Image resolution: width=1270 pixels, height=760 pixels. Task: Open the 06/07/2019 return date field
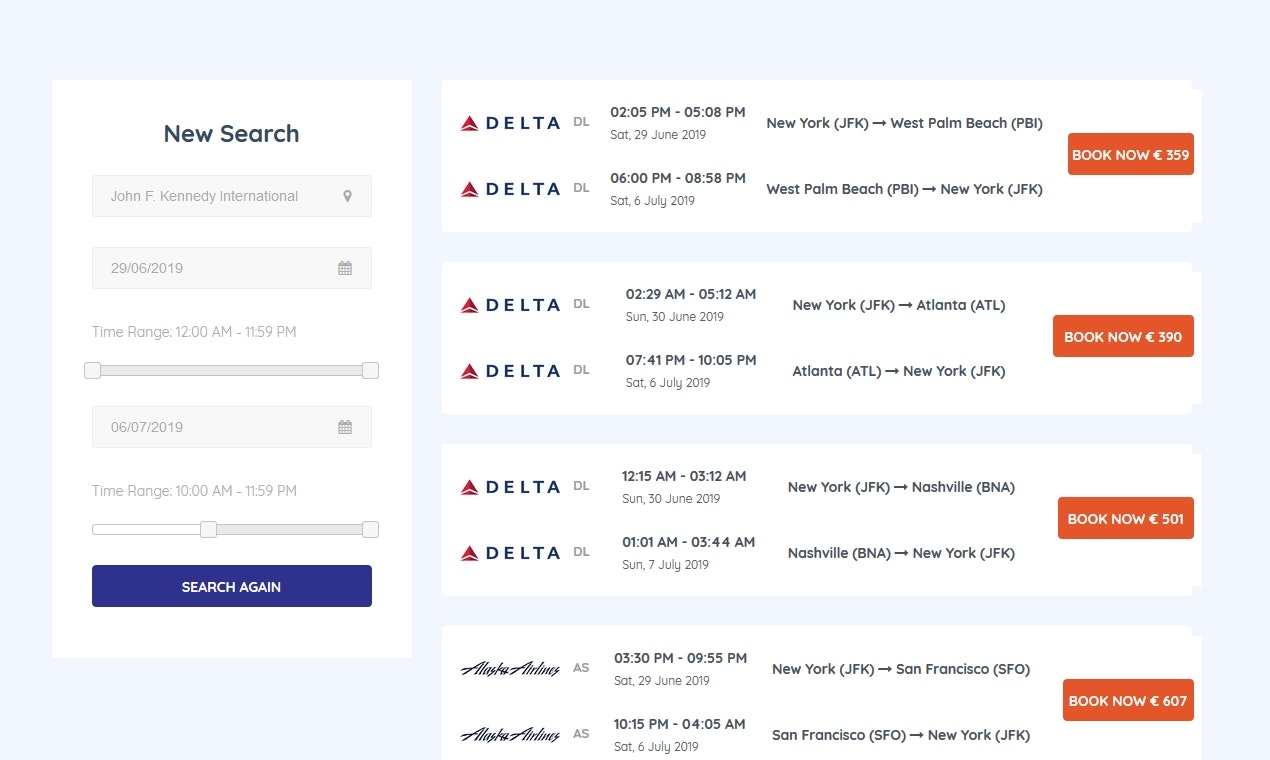coord(232,427)
